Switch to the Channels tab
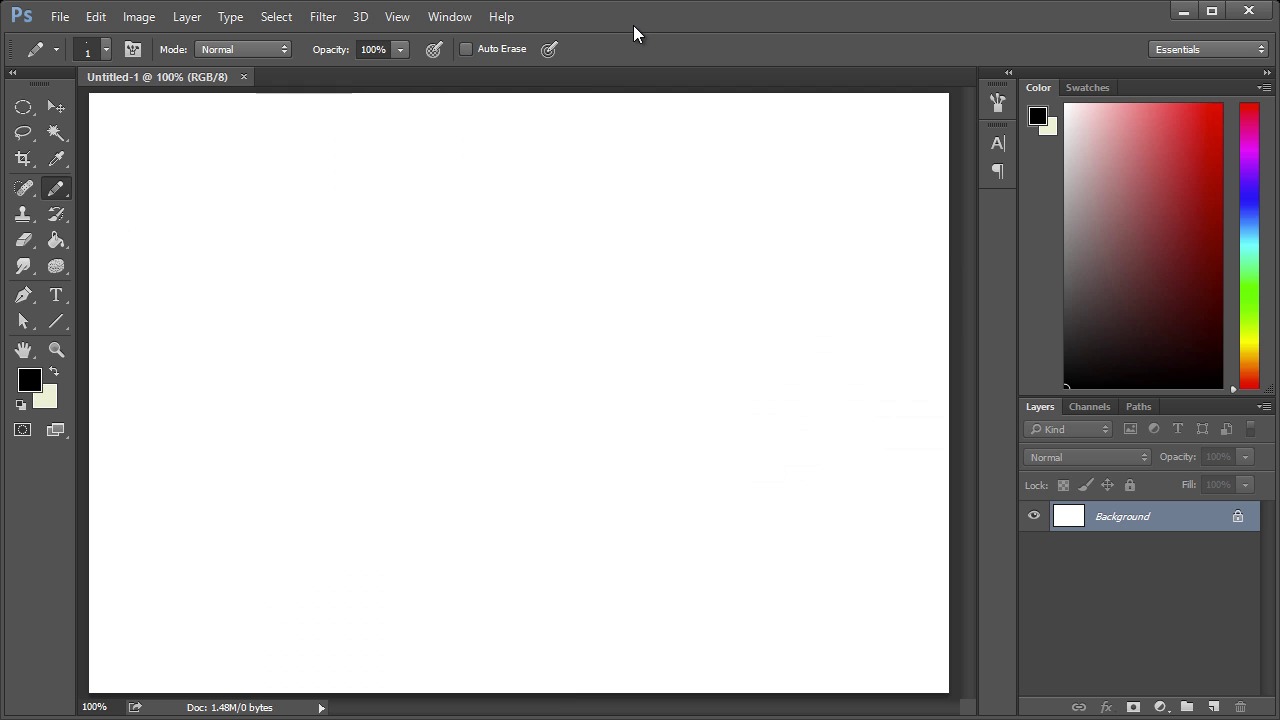This screenshot has height=720, width=1280. pos(1089,406)
